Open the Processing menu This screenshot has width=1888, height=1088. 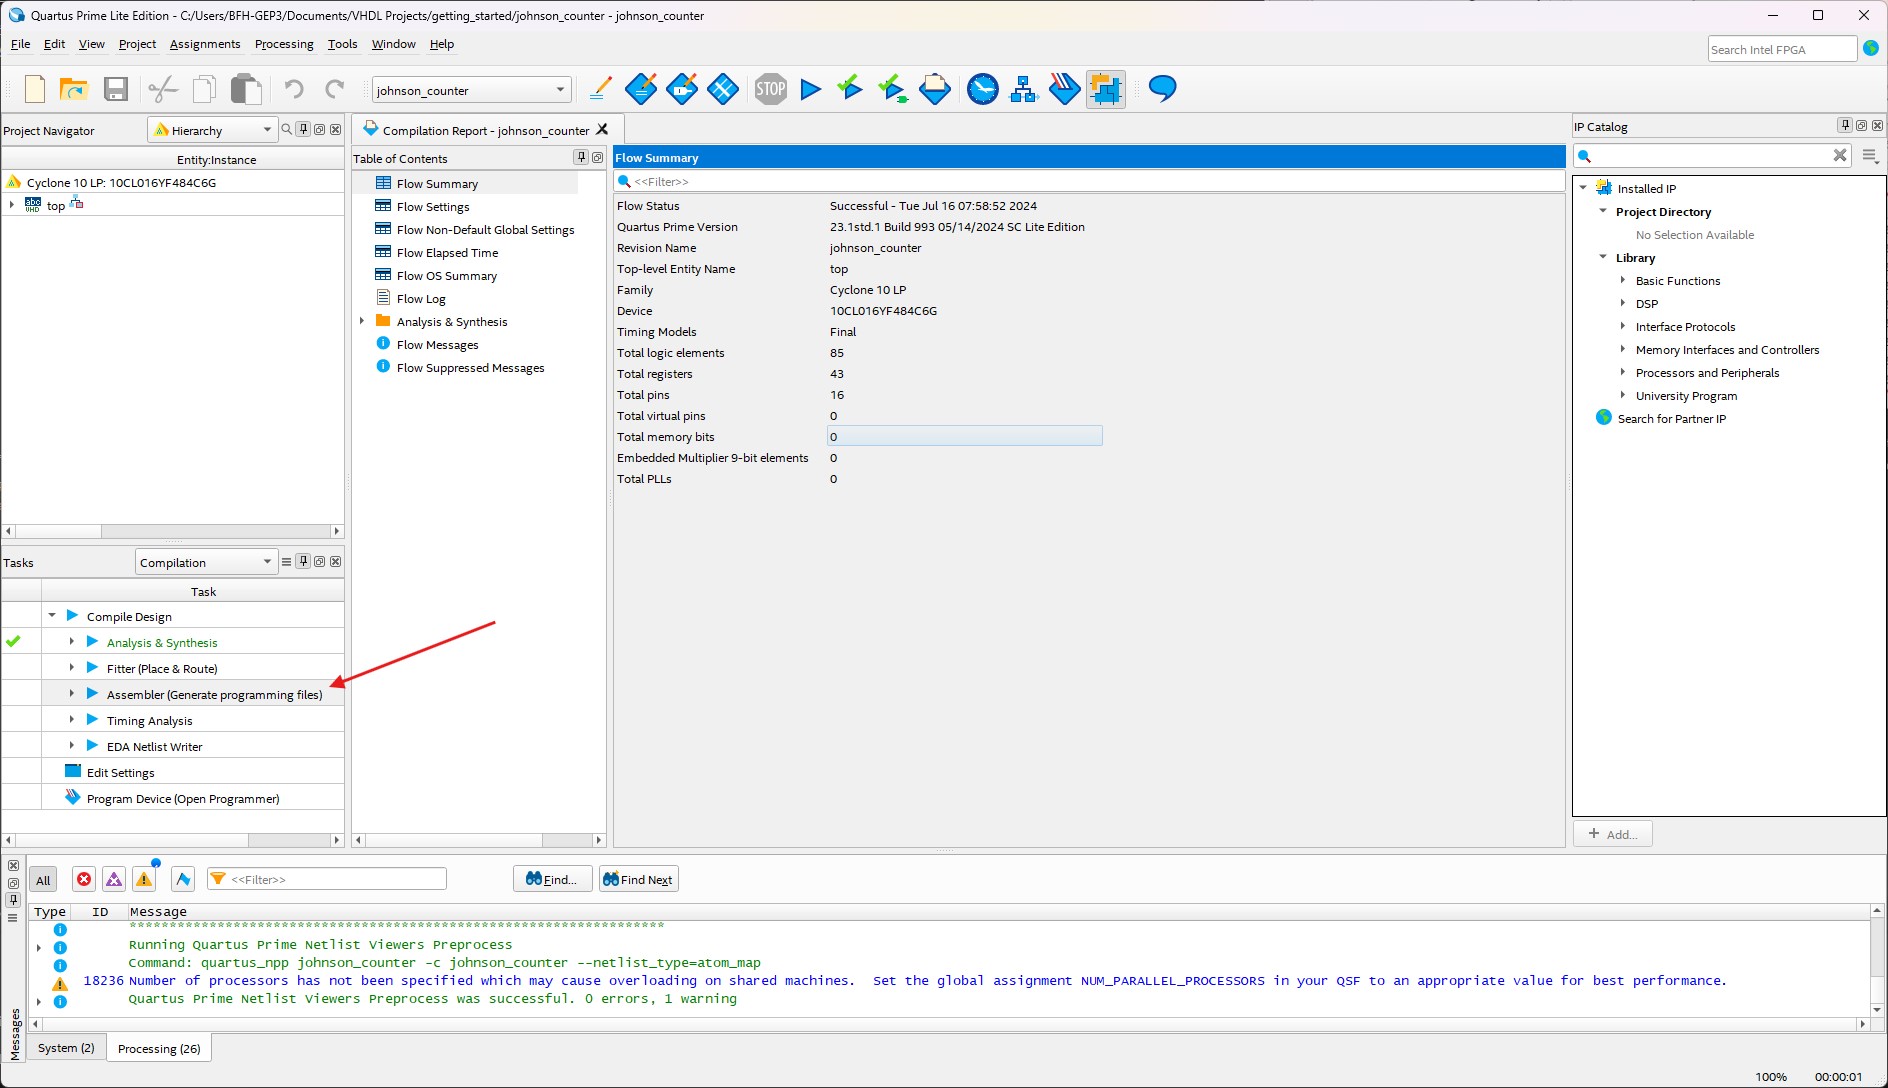pyautogui.click(x=284, y=44)
